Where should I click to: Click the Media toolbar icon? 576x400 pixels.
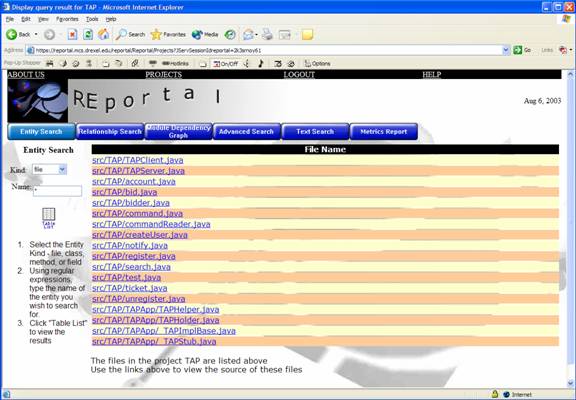(x=205, y=35)
